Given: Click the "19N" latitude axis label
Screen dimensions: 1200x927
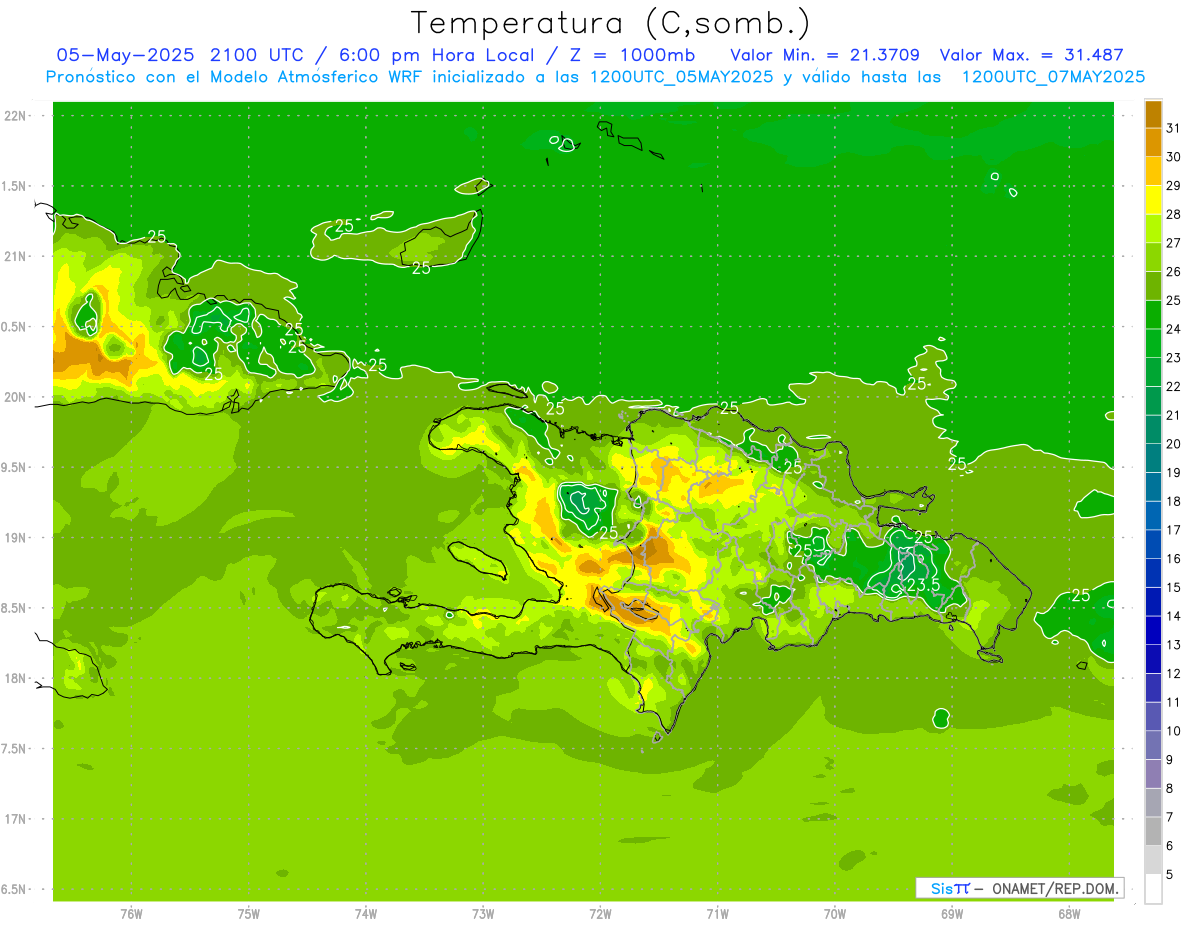Looking at the screenshot, I should point(15,538).
